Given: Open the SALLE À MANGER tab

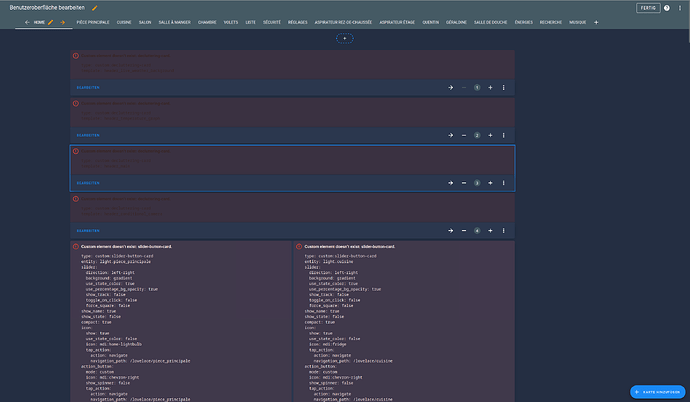Looking at the screenshot, I should [175, 22].
